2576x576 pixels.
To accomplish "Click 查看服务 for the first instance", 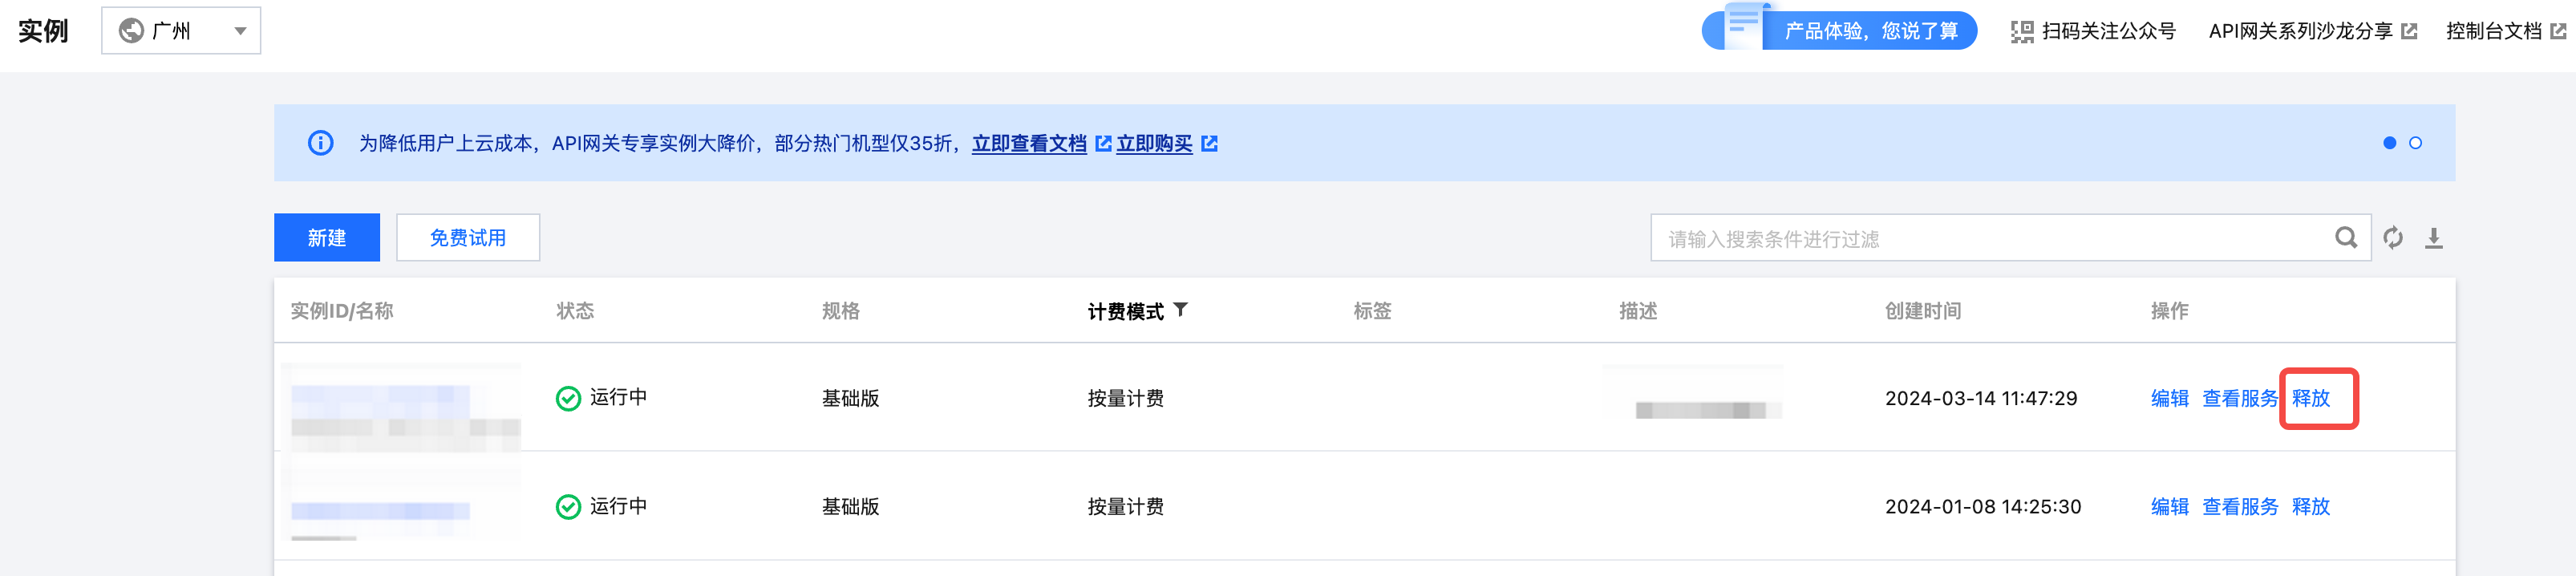I will pyautogui.click(x=2239, y=398).
